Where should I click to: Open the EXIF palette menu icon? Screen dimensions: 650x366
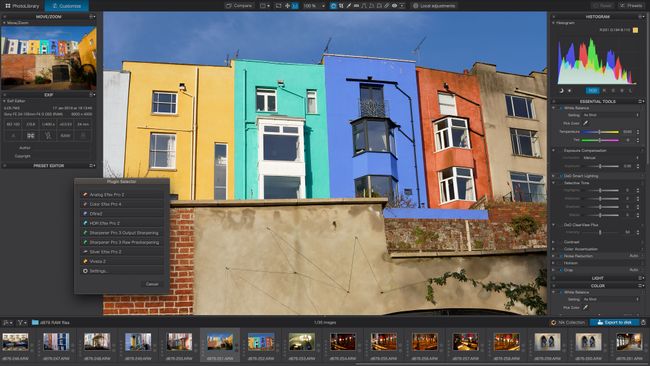(x=92, y=95)
